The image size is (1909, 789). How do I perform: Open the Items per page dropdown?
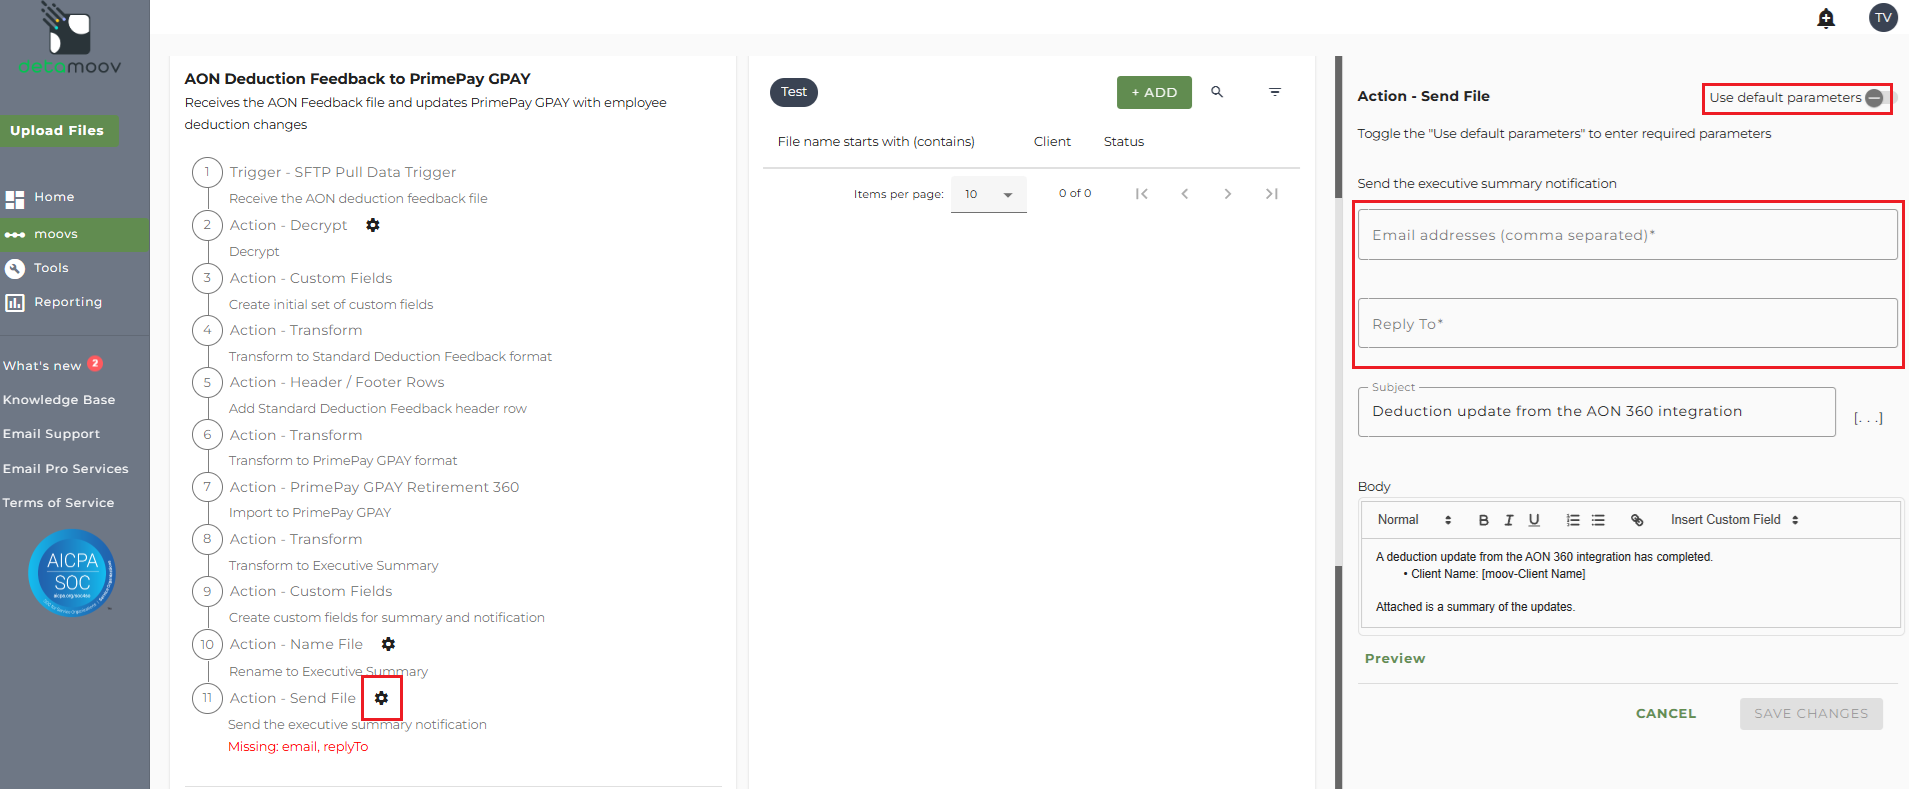pyautogui.click(x=989, y=194)
